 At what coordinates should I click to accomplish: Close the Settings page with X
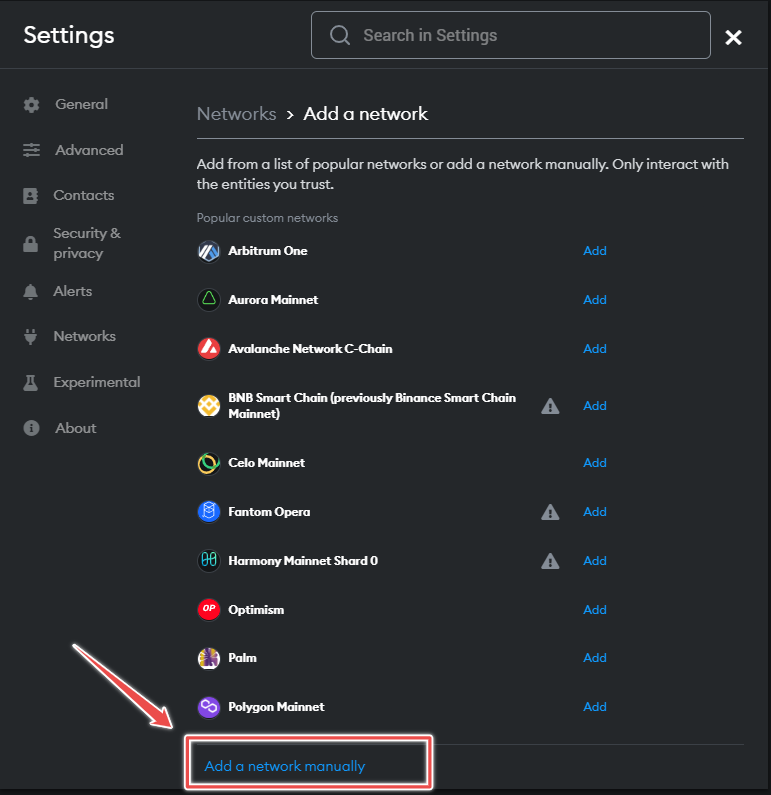pyautogui.click(x=733, y=37)
